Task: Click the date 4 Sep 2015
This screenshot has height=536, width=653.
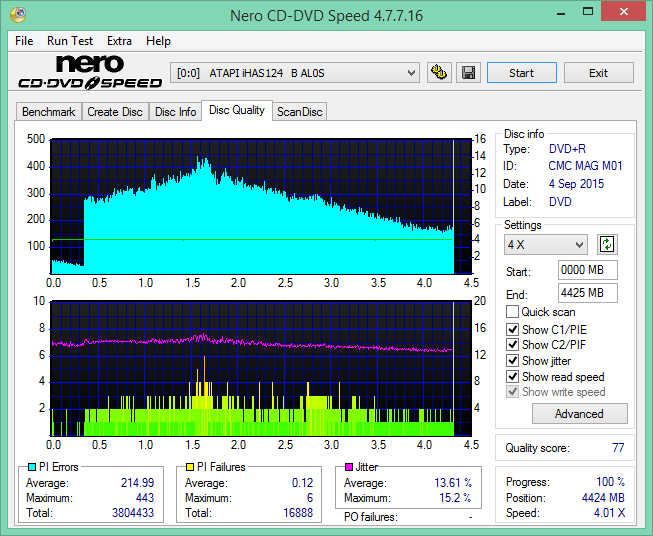Action: pyautogui.click(x=576, y=184)
